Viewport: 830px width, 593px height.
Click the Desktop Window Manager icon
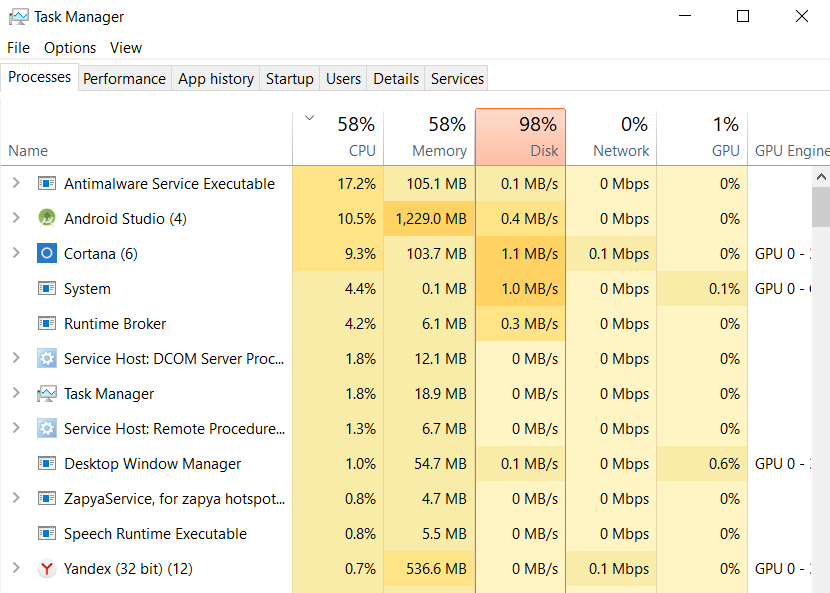coord(46,464)
